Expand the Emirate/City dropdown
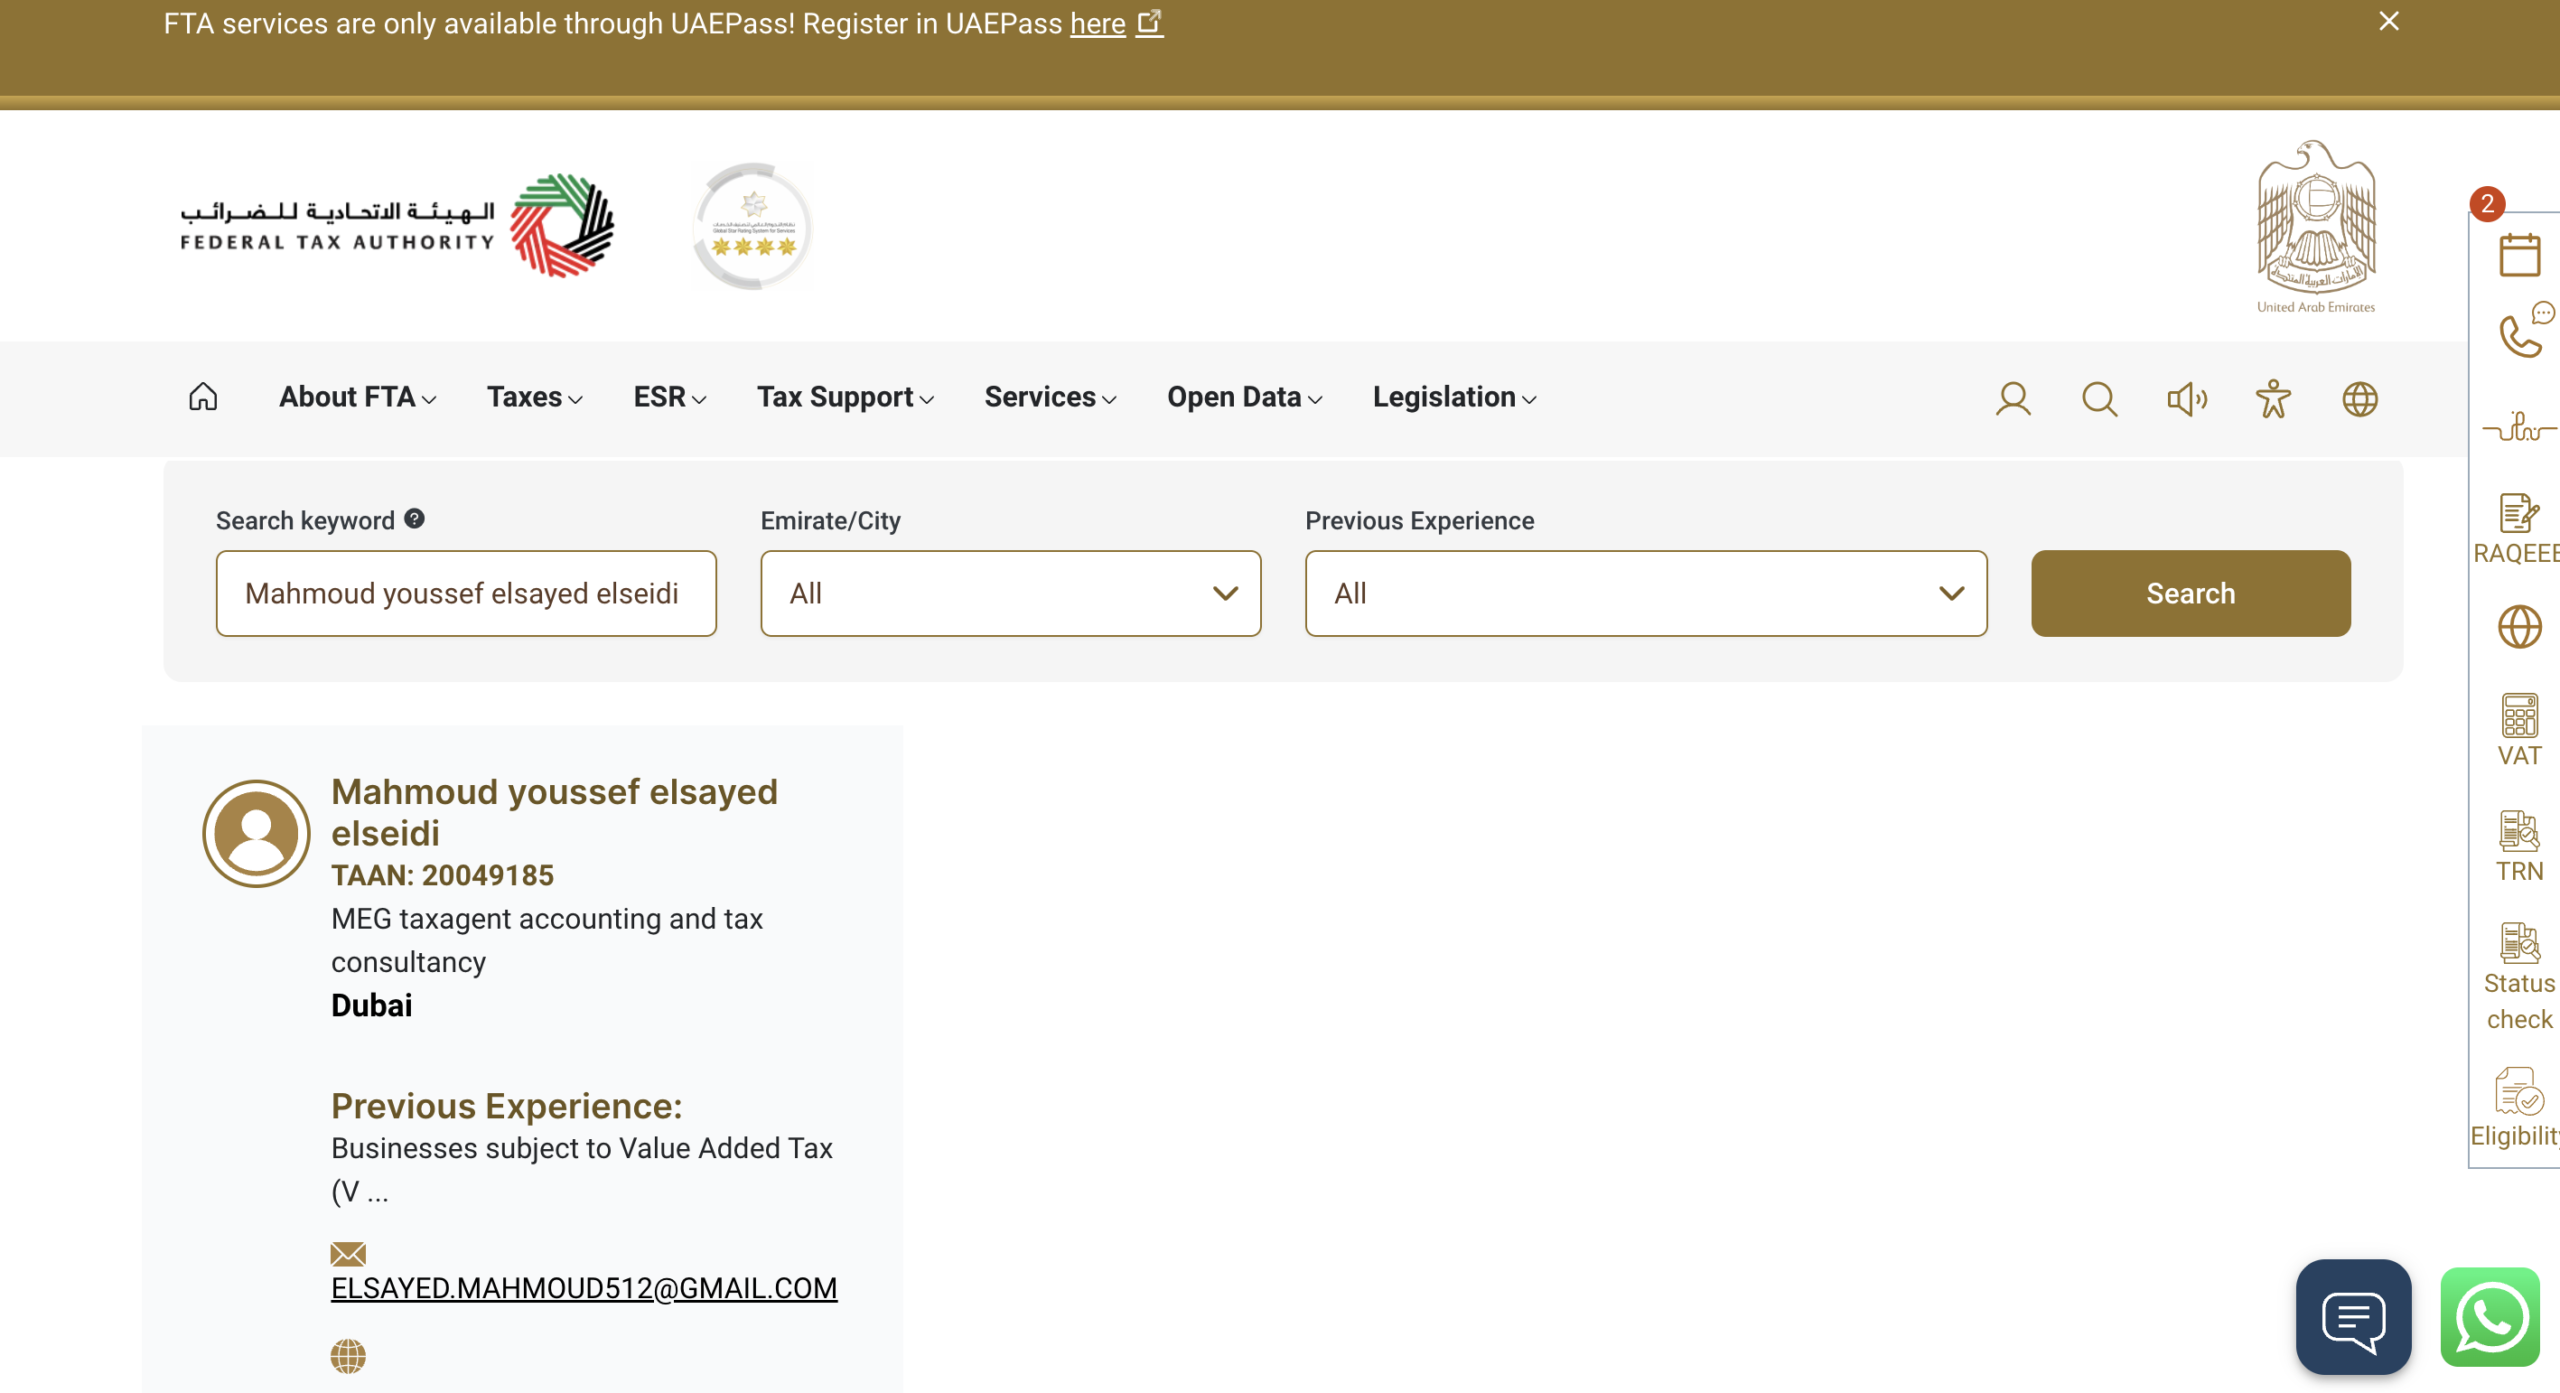2560x1393 pixels. [1011, 593]
